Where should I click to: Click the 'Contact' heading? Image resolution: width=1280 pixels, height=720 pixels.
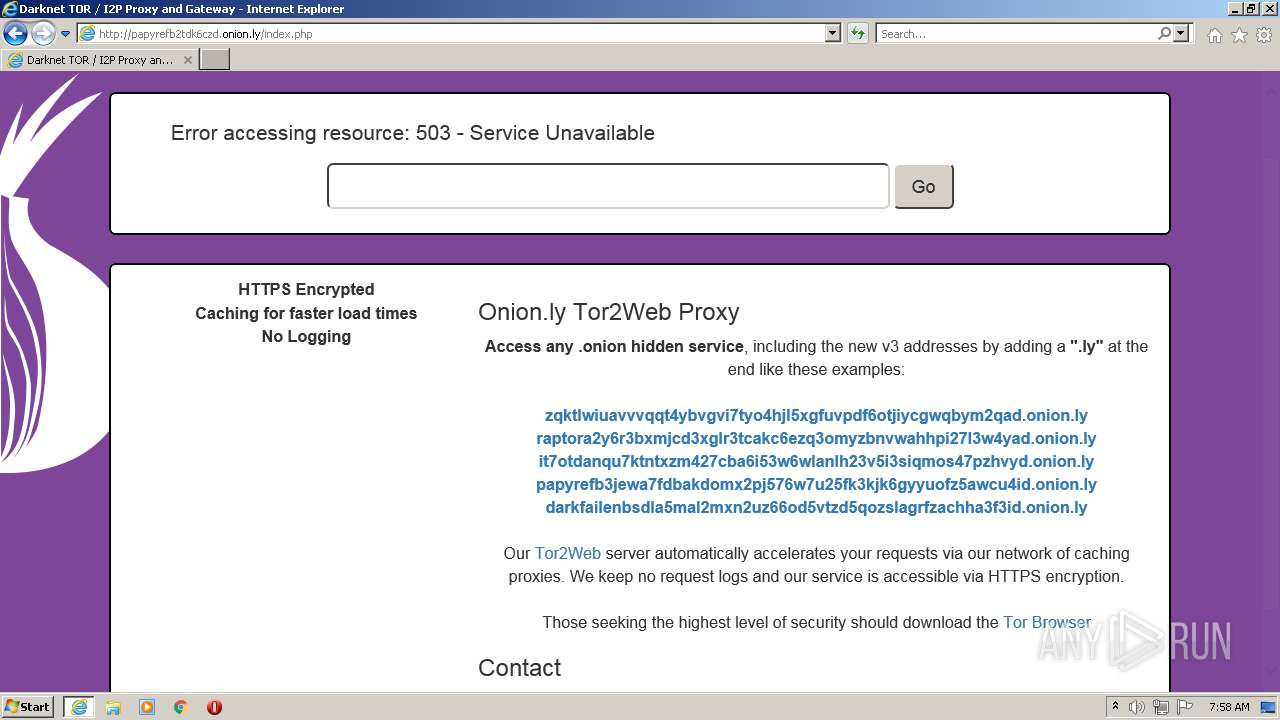[519, 668]
